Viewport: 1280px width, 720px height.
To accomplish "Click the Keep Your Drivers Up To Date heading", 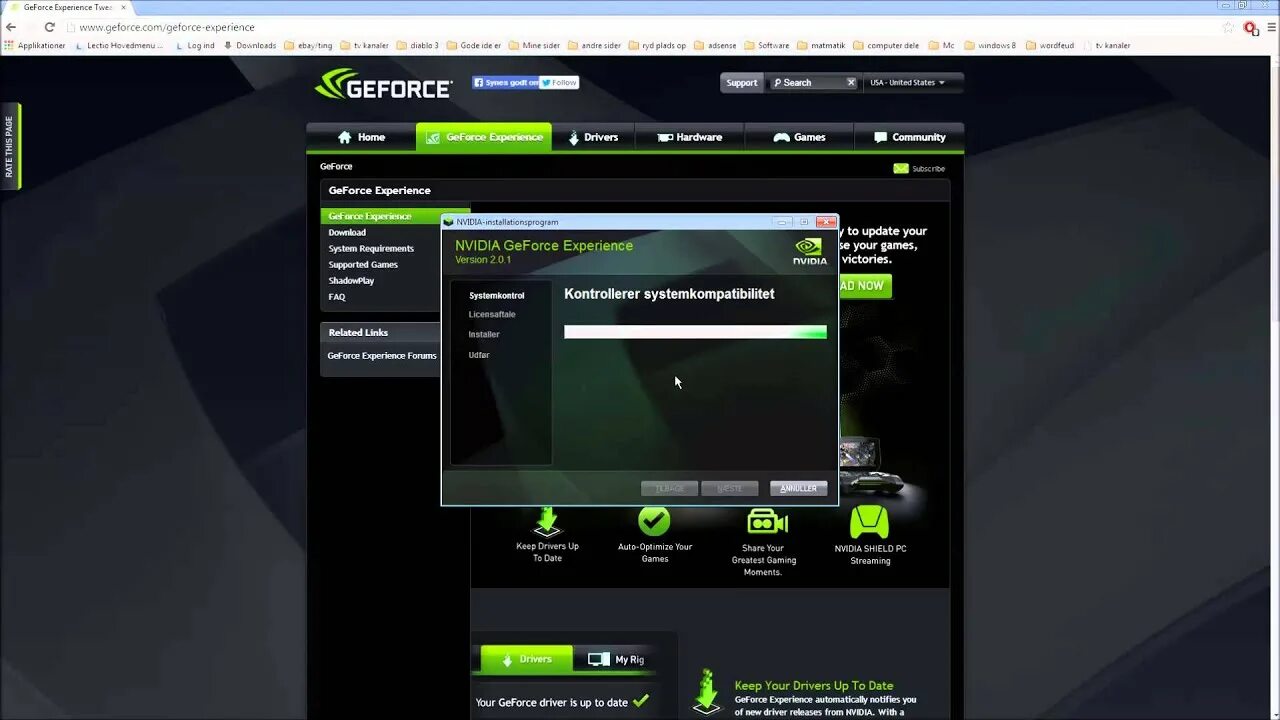I will click(x=814, y=686).
